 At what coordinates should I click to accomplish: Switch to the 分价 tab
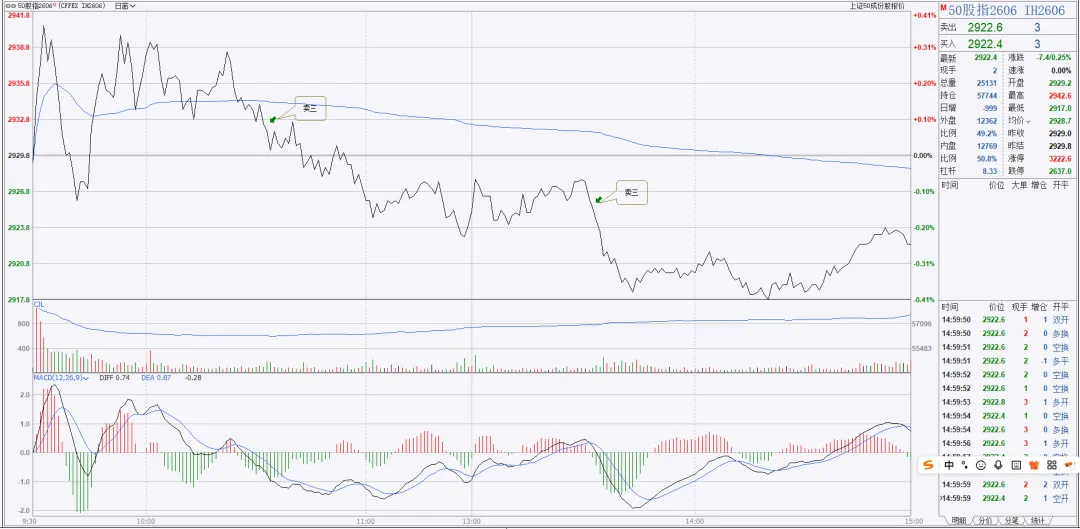coord(985,521)
